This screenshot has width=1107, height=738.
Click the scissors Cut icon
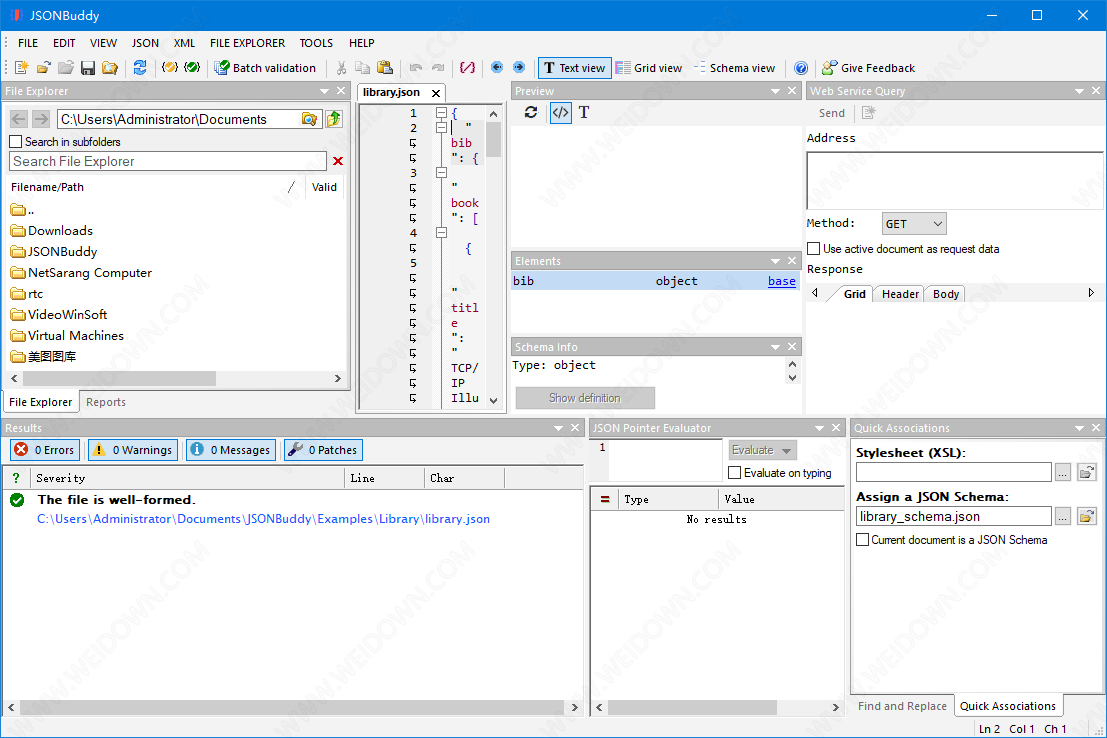341,68
